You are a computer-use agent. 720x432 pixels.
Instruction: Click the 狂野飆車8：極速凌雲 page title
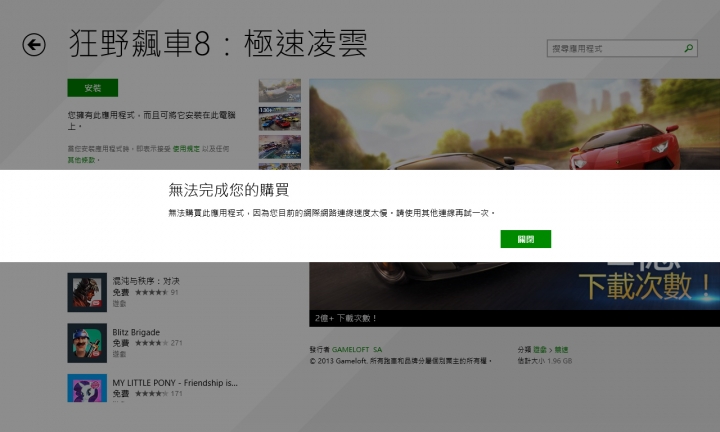point(218,44)
